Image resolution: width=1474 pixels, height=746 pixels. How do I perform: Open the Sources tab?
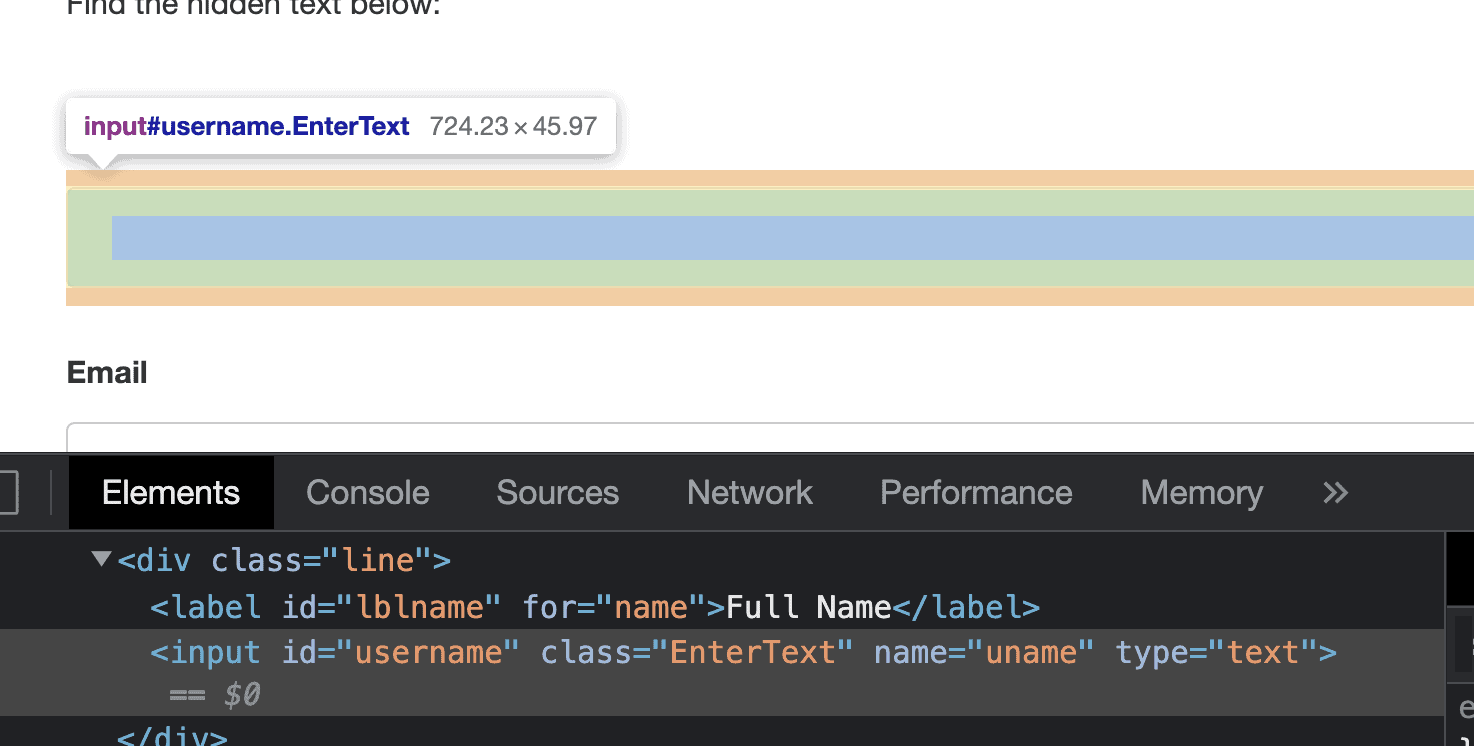point(556,492)
